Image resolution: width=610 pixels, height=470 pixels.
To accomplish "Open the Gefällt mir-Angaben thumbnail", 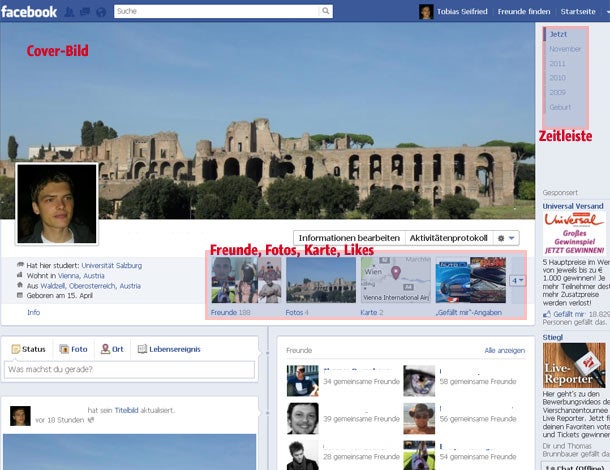I will [x=471, y=280].
